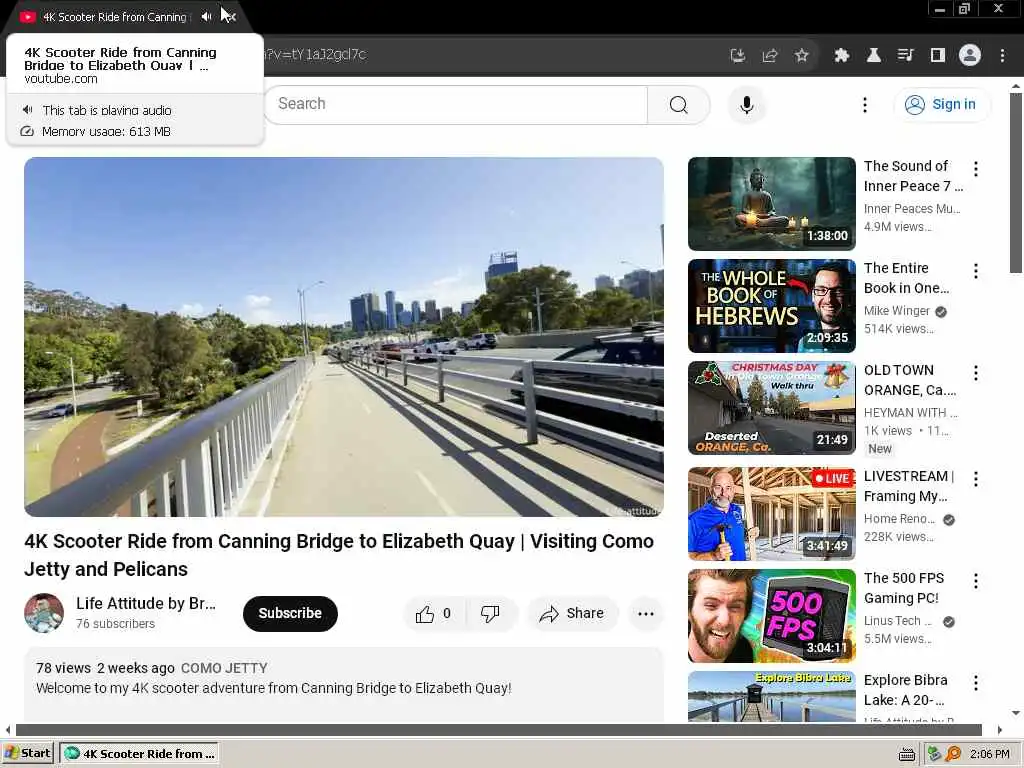Click the share page icon in address bar

point(770,56)
